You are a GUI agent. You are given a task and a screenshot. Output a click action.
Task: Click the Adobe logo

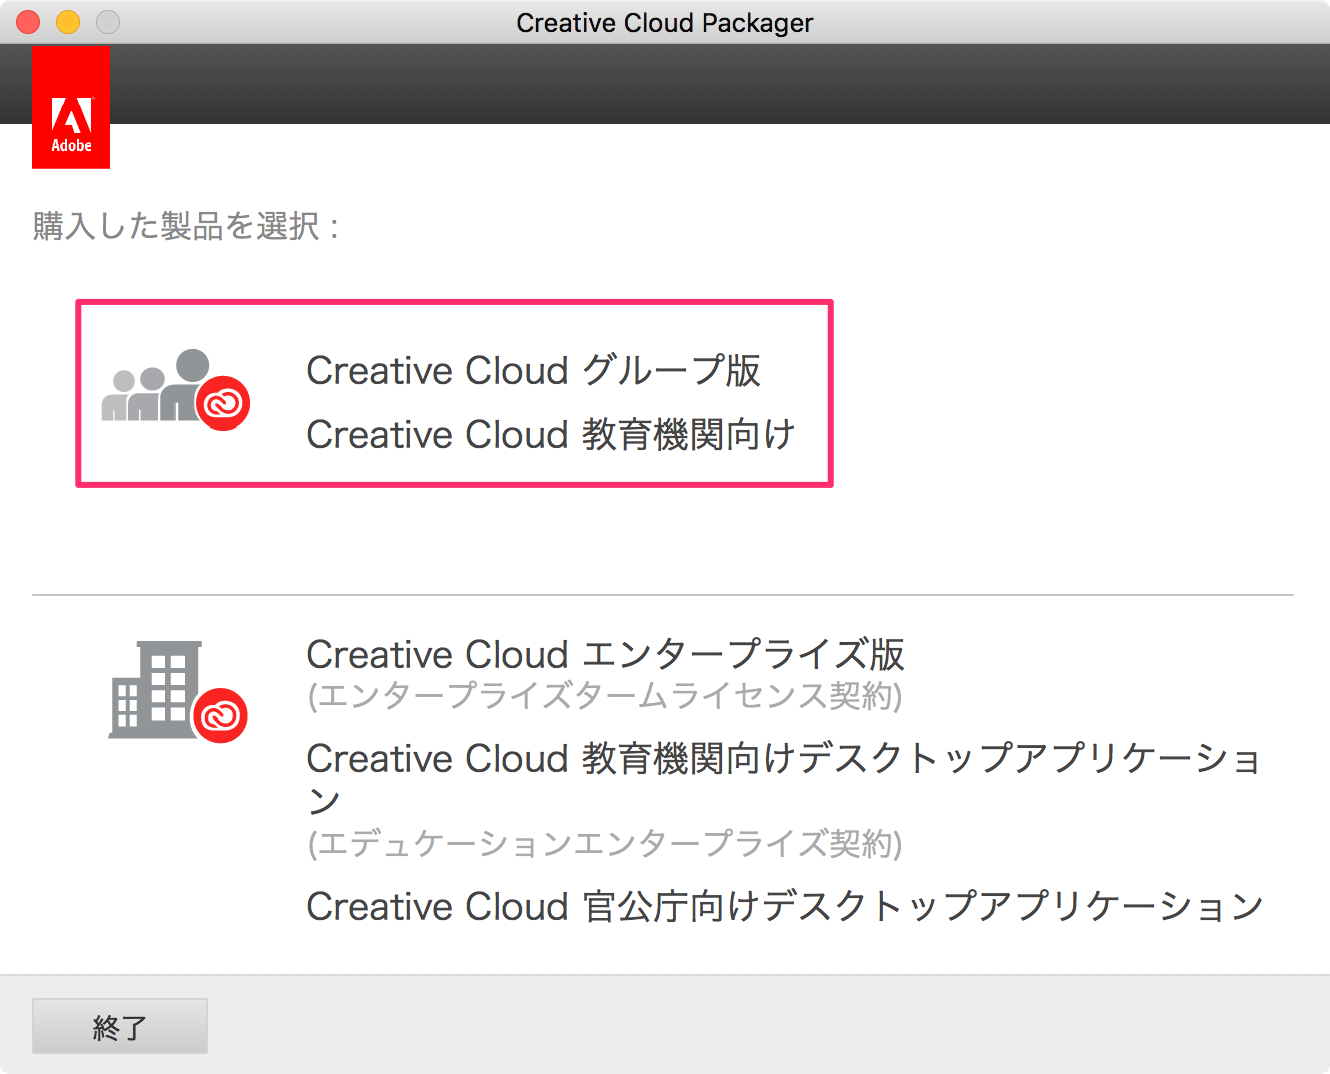click(71, 107)
